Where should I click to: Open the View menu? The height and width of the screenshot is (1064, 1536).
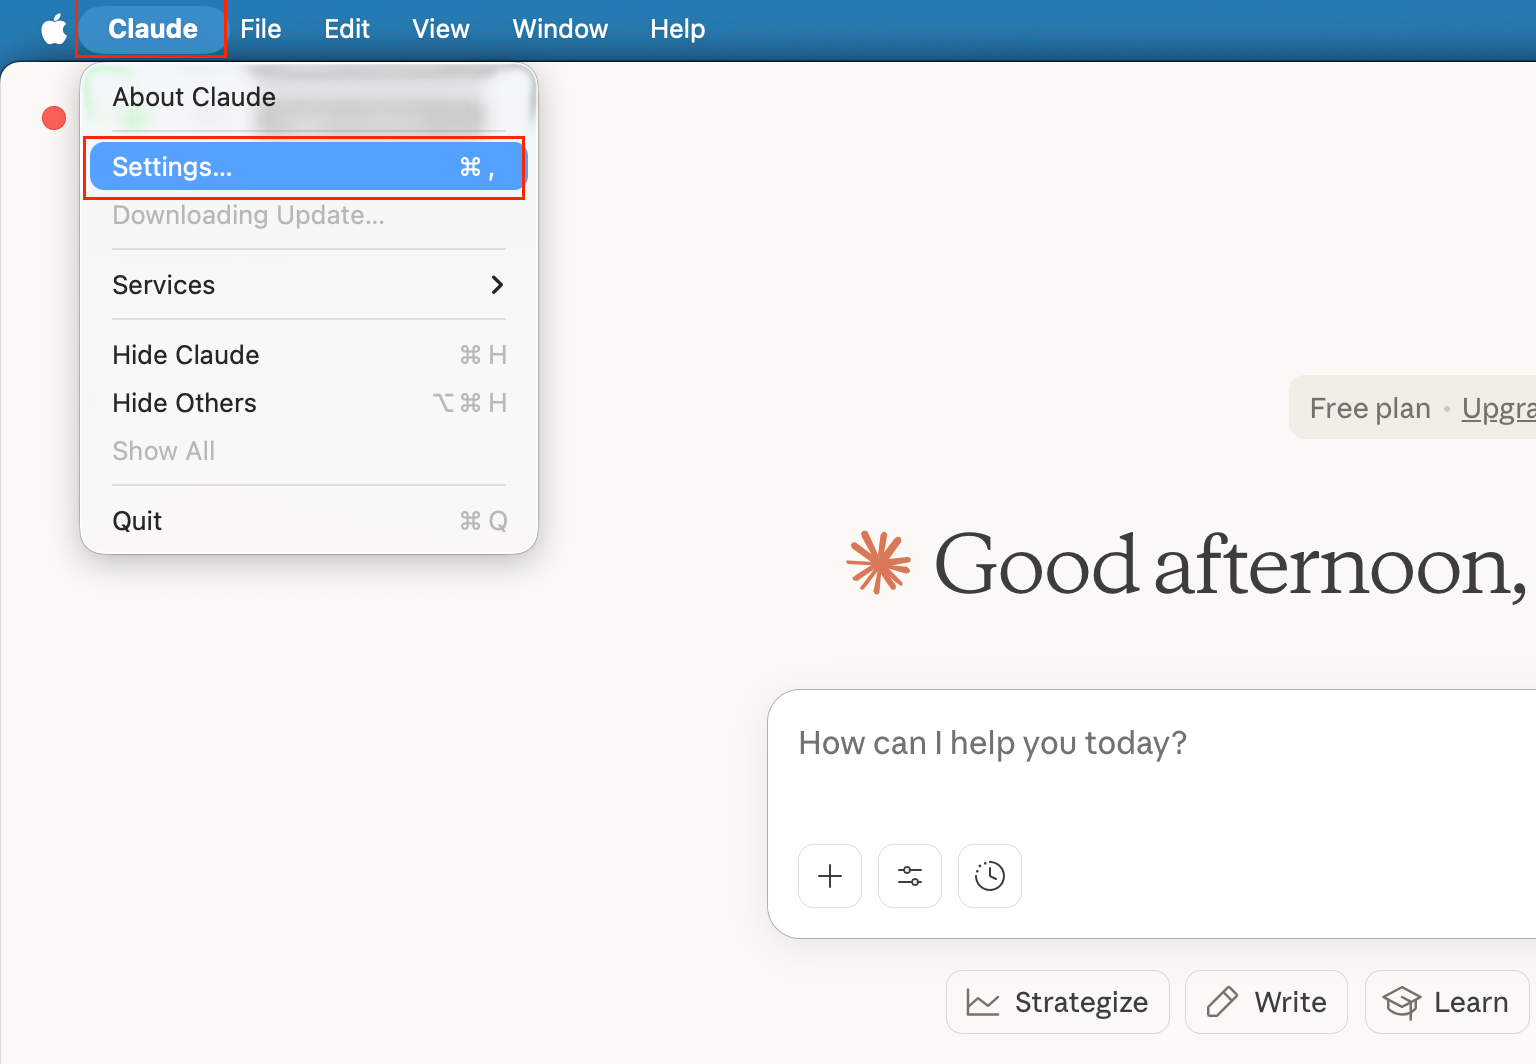441,29
